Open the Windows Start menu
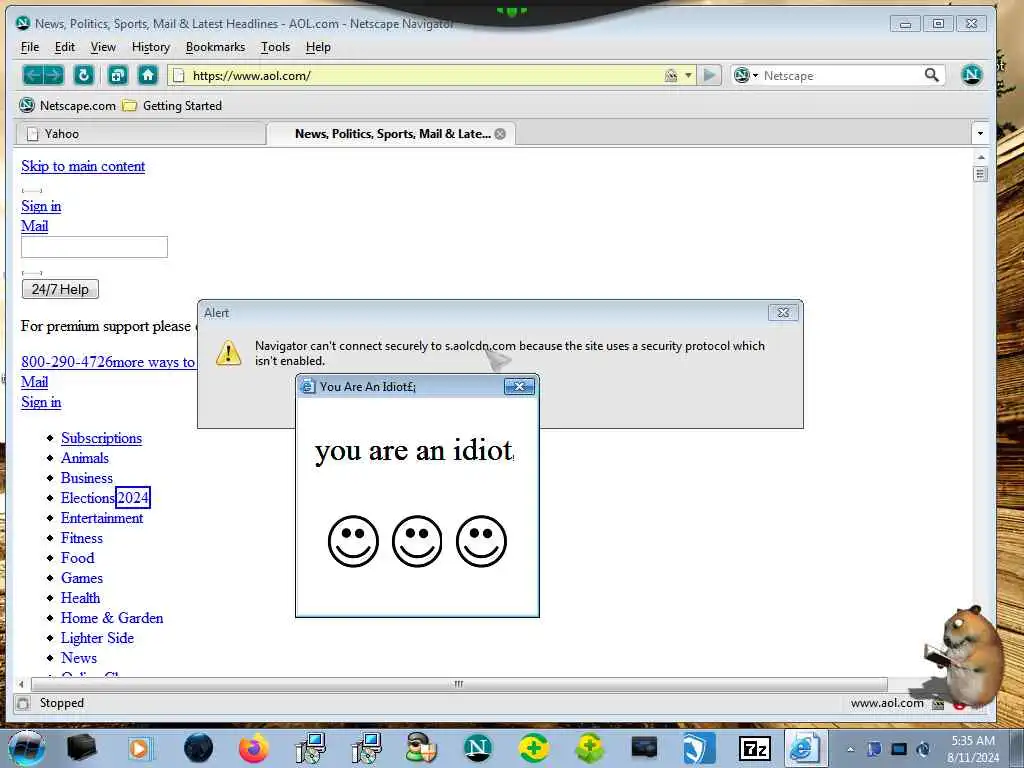This screenshot has width=1024, height=768. click(x=27, y=749)
